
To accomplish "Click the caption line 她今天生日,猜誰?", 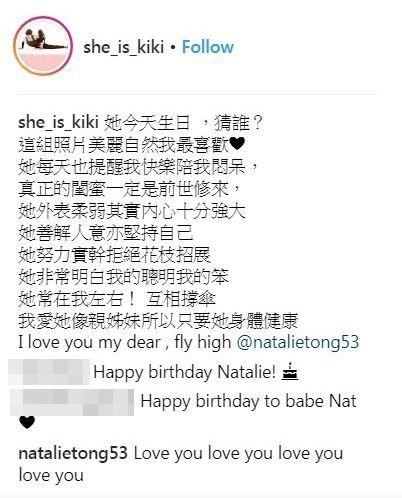I will click(x=183, y=122).
